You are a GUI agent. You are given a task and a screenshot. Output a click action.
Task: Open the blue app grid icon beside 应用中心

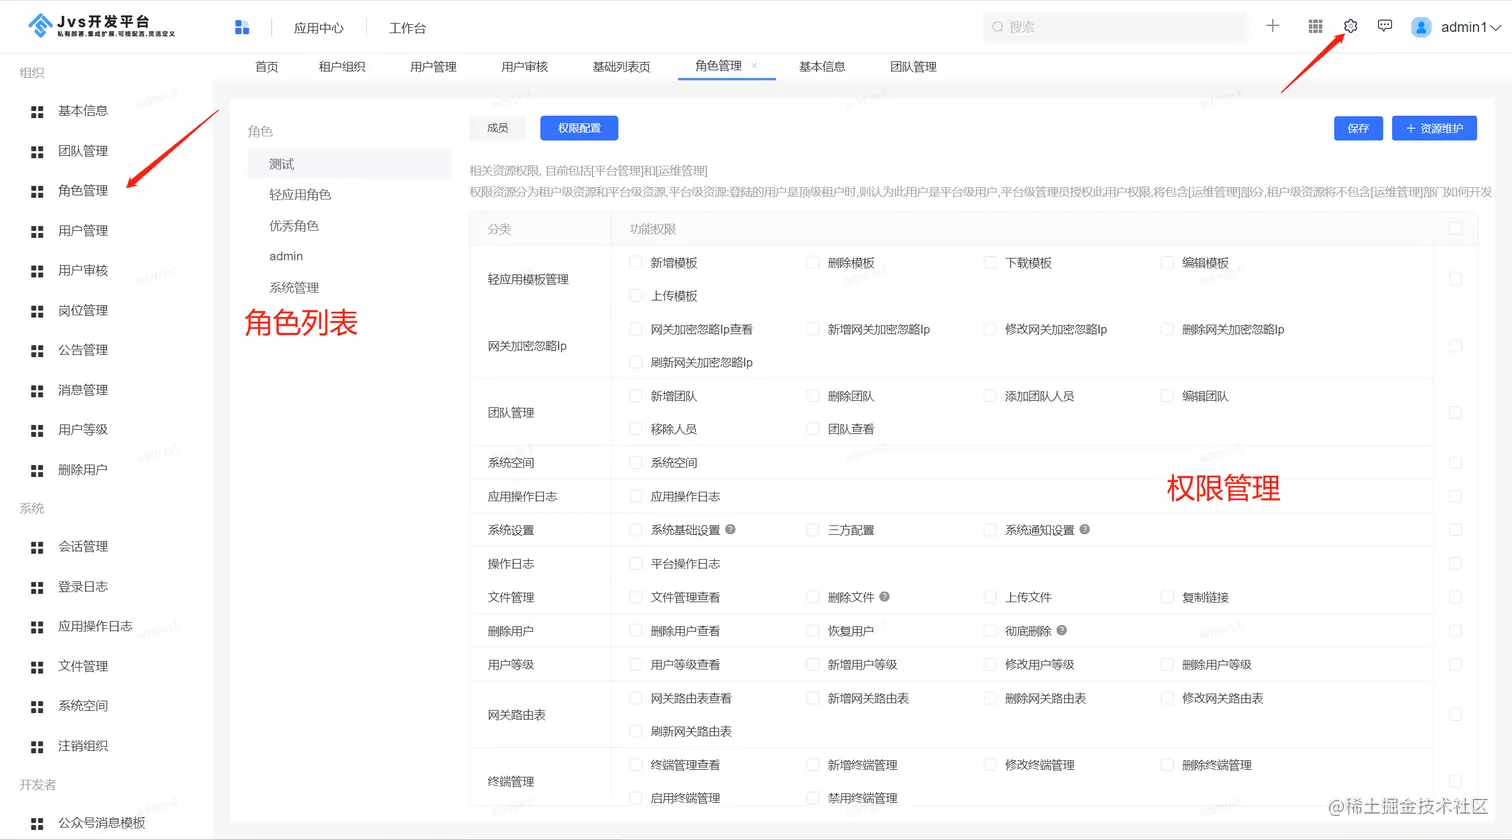(242, 27)
